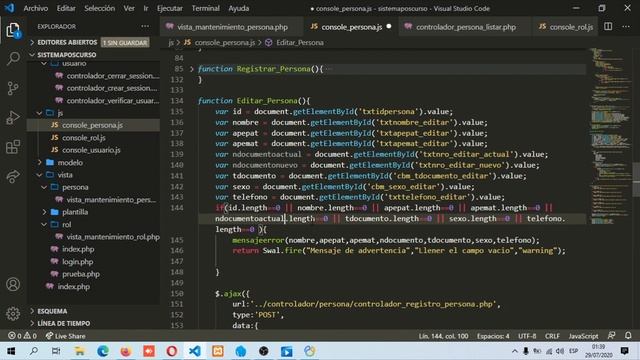Expand the Esquema section
This screenshot has width=640, height=360.
52,311
